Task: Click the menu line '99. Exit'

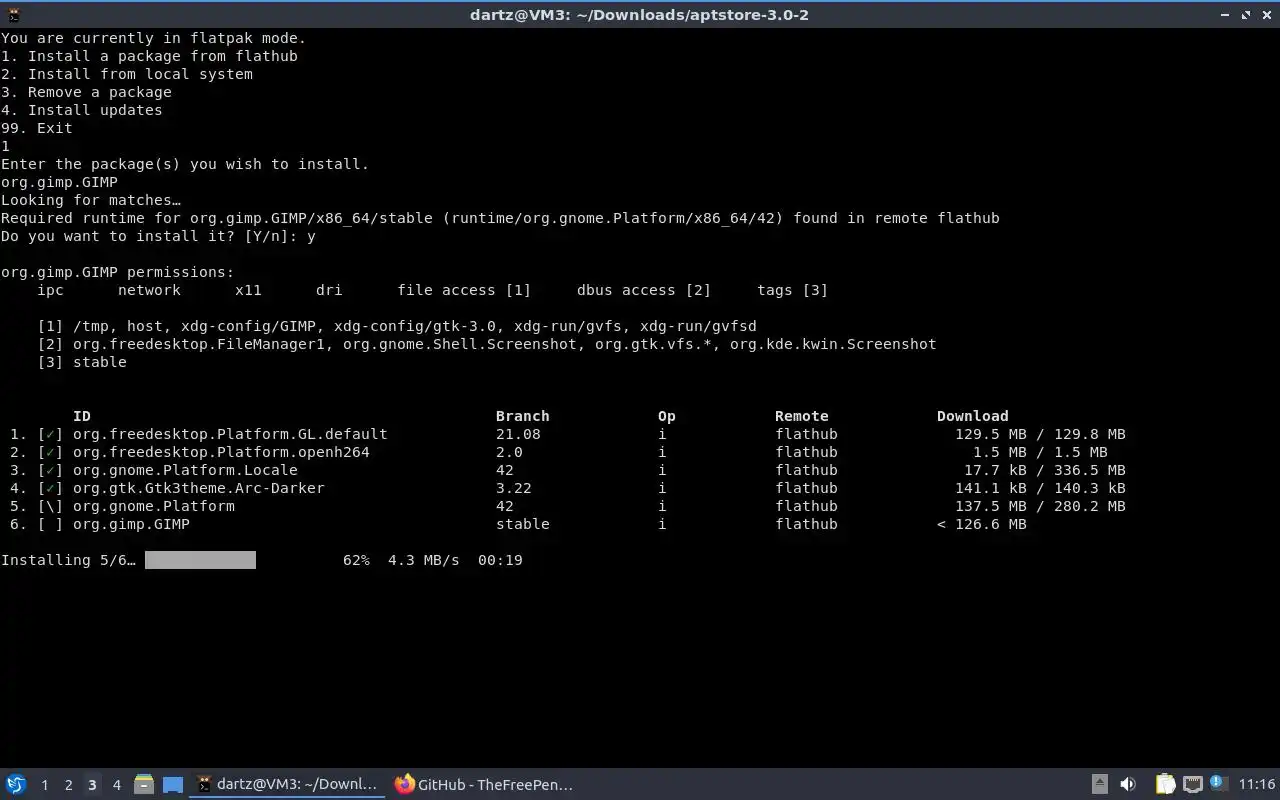Action: pyautogui.click(x=37, y=128)
